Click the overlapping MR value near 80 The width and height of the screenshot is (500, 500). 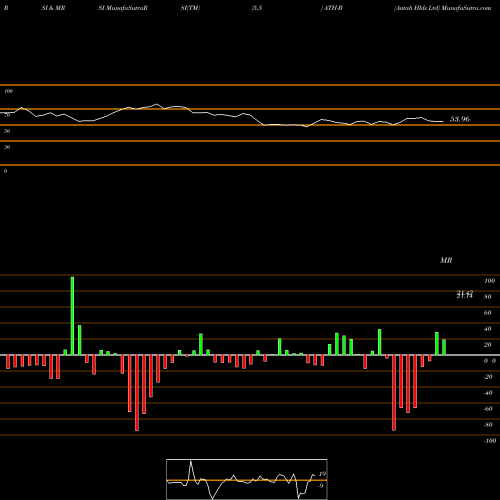tap(465, 294)
